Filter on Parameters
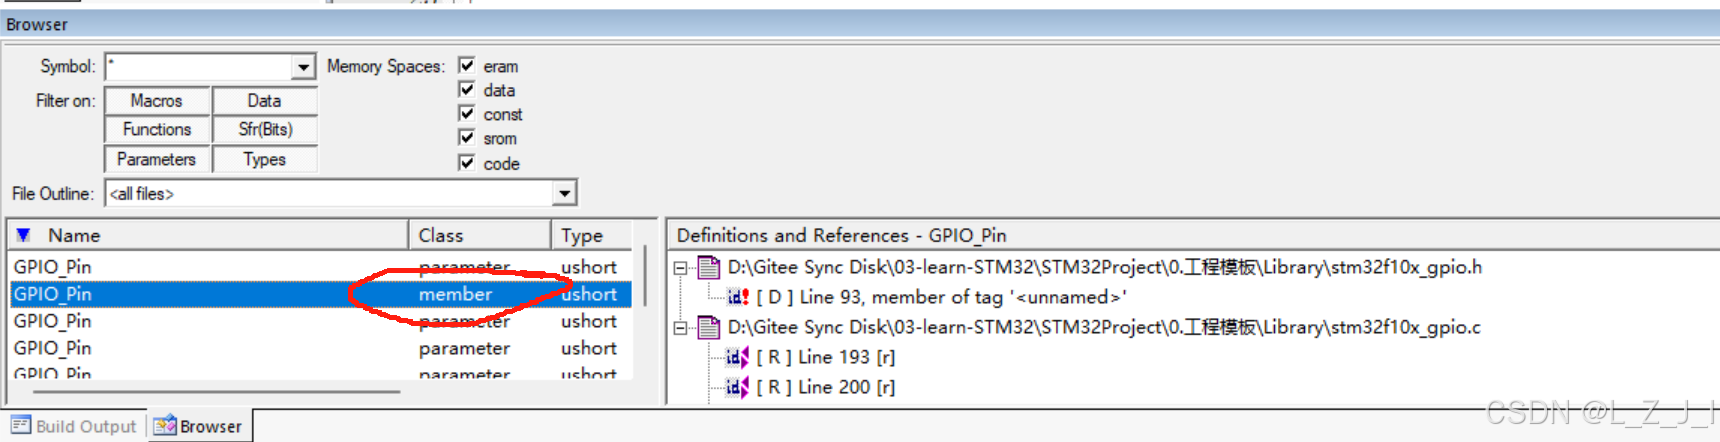Image resolution: width=1720 pixels, height=442 pixels. click(x=157, y=160)
